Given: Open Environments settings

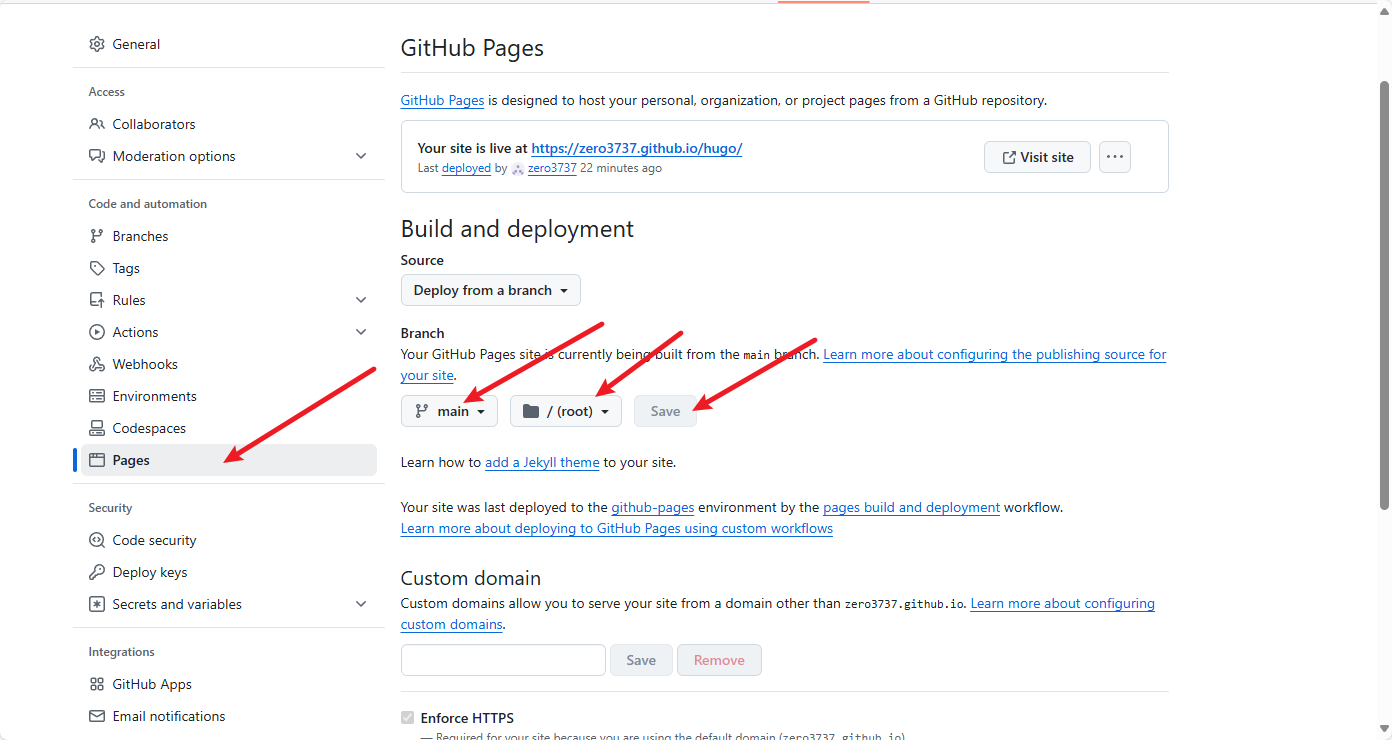Looking at the screenshot, I should point(229,396).
